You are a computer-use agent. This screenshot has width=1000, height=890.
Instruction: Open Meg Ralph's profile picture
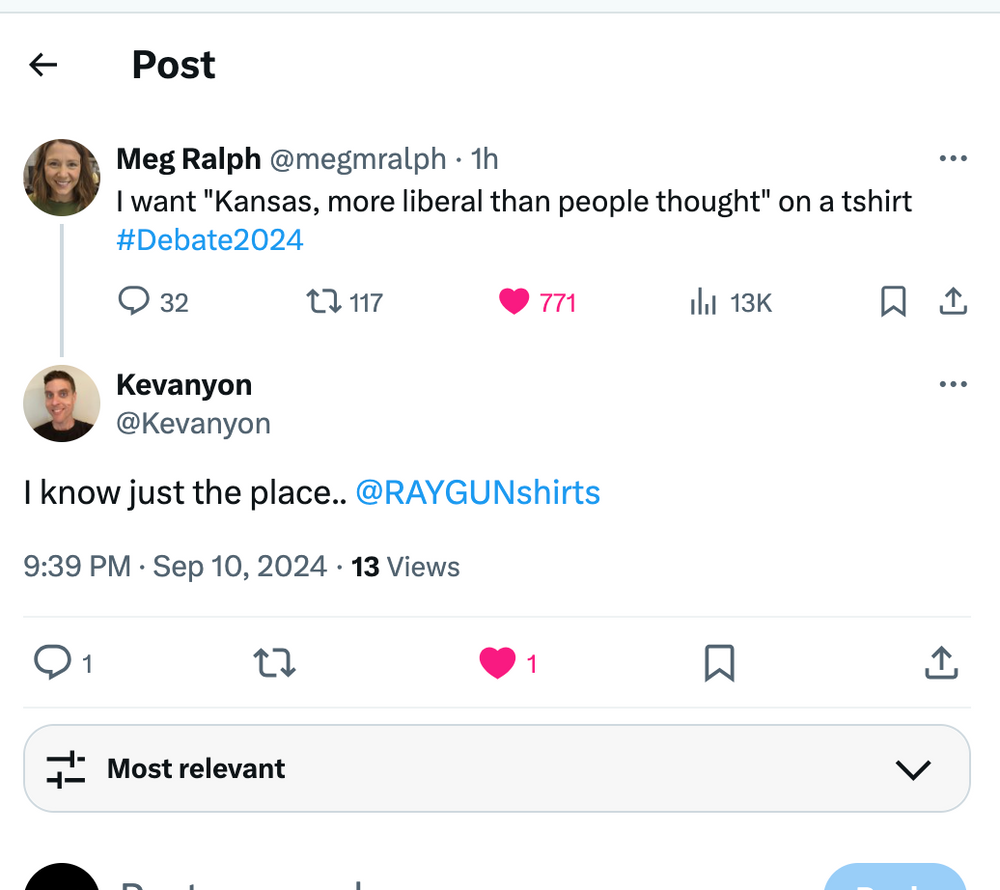coord(62,178)
